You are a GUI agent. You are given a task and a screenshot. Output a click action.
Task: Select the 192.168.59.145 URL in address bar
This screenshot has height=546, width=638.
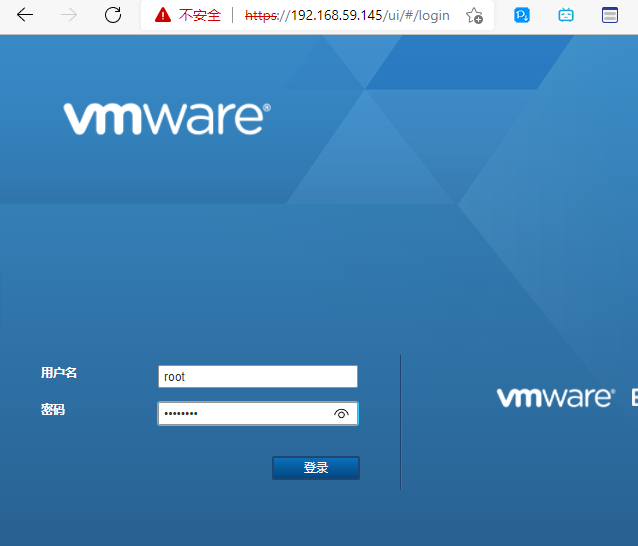347,15
